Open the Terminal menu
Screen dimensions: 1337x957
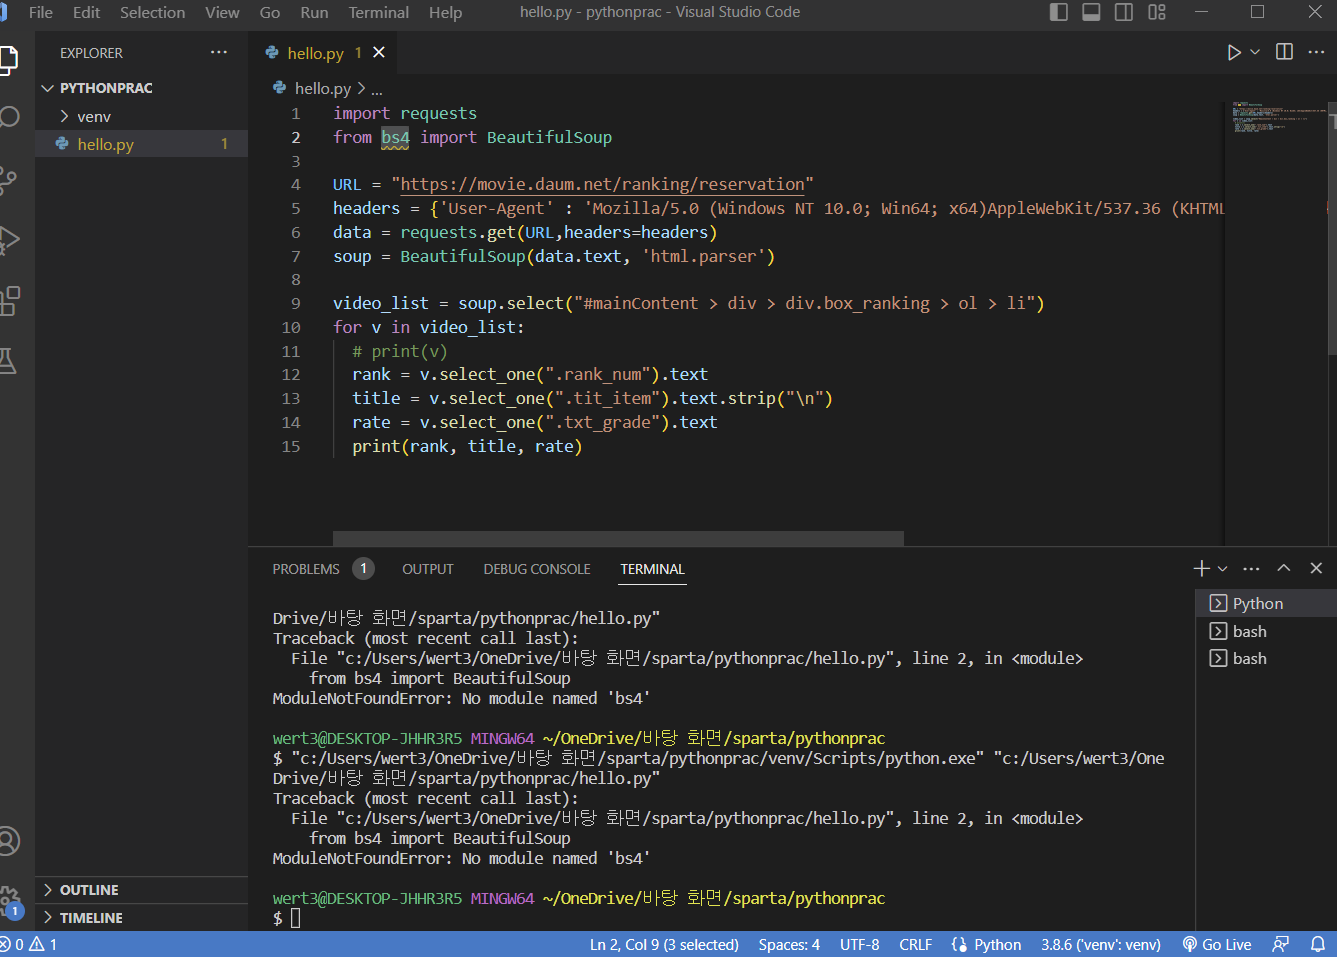[x=379, y=12]
